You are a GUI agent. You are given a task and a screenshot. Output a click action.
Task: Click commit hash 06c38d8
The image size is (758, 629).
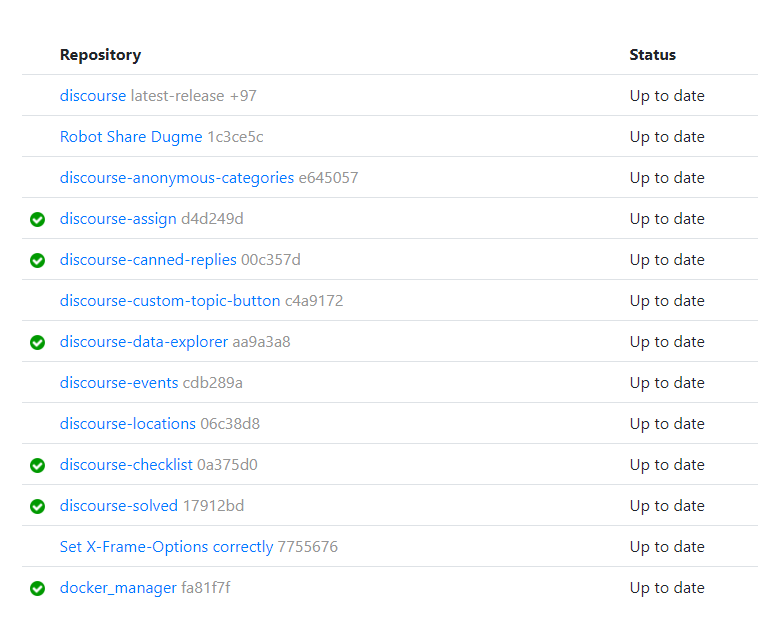[230, 424]
